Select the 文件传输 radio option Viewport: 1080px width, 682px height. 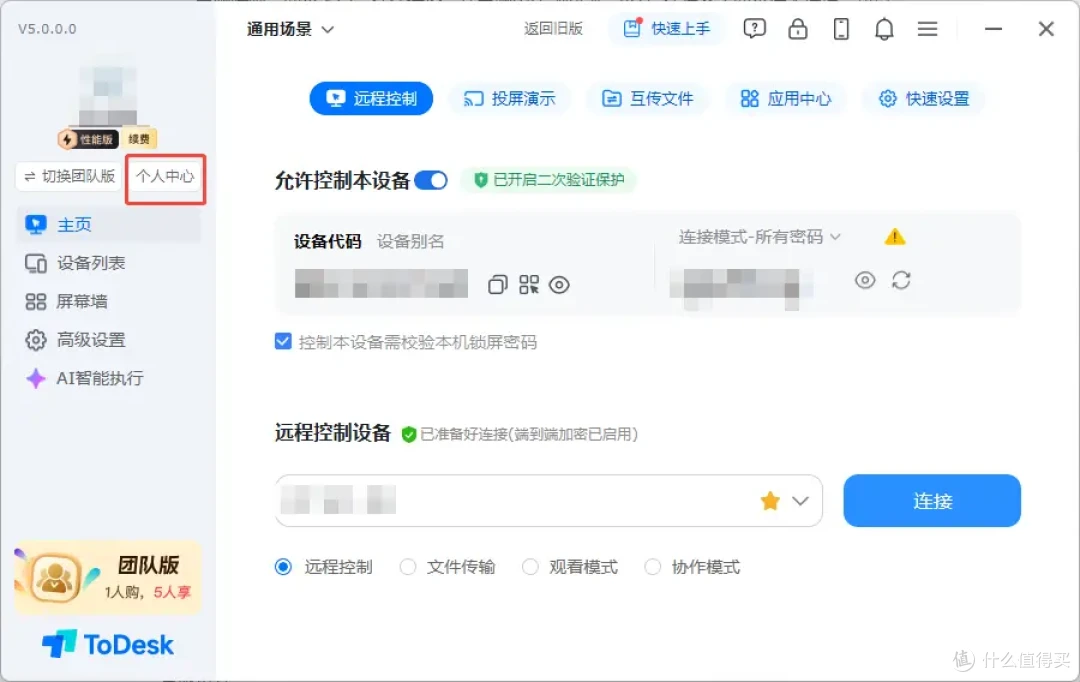pyautogui.click(x=408, y=567)
